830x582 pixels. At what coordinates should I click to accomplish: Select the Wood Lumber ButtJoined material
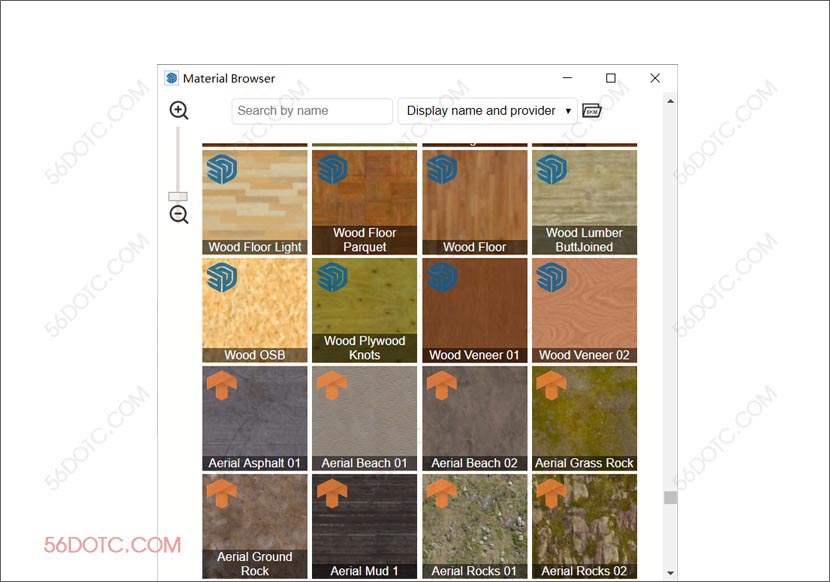tap(584, 201)
